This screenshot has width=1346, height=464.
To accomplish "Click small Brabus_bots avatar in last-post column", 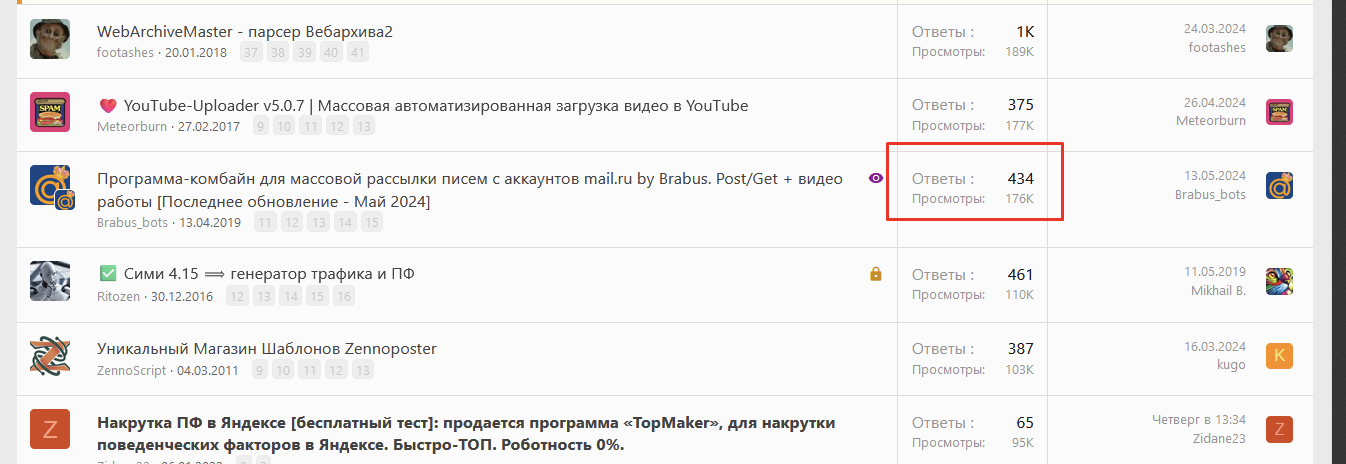I will 1280,186.
